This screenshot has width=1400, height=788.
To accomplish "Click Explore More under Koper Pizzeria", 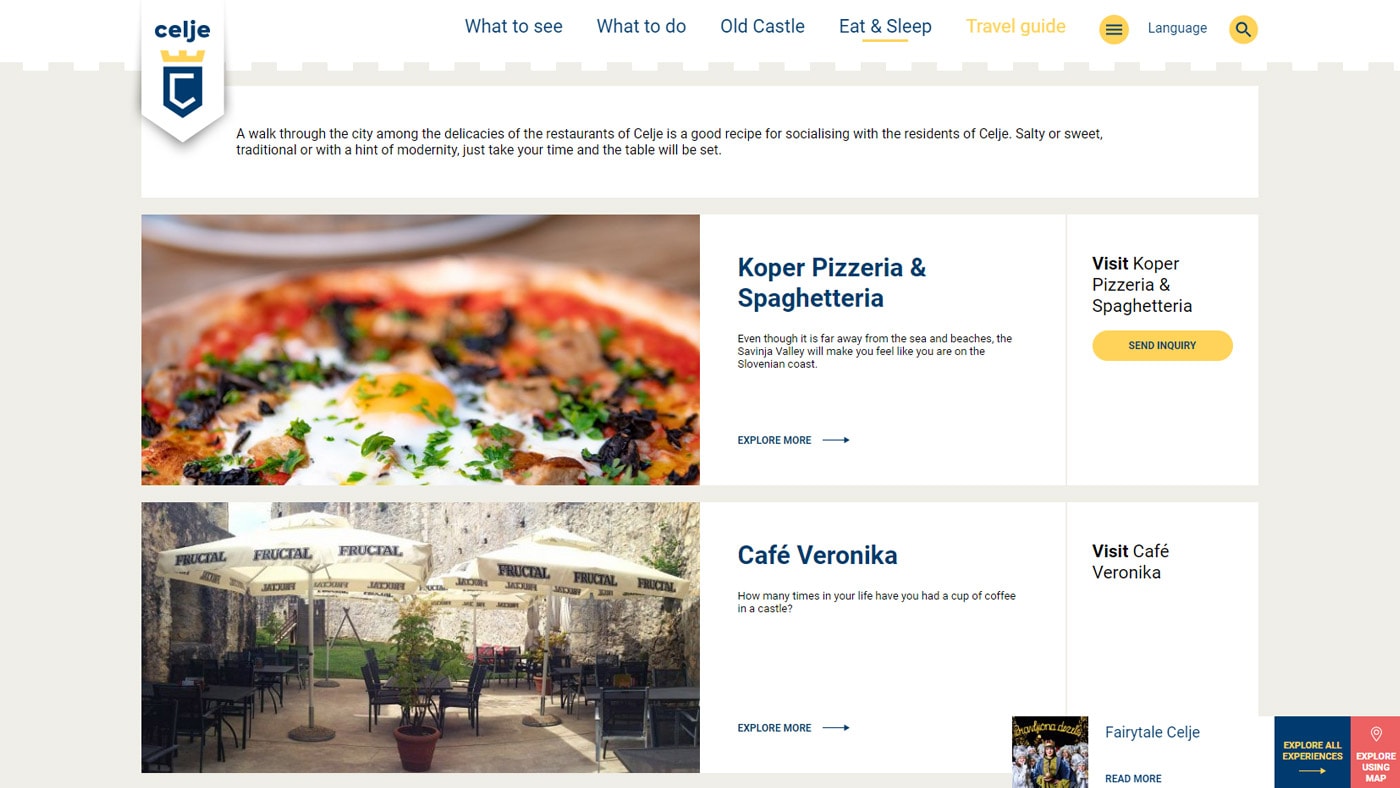I will (x=774, y=440).
